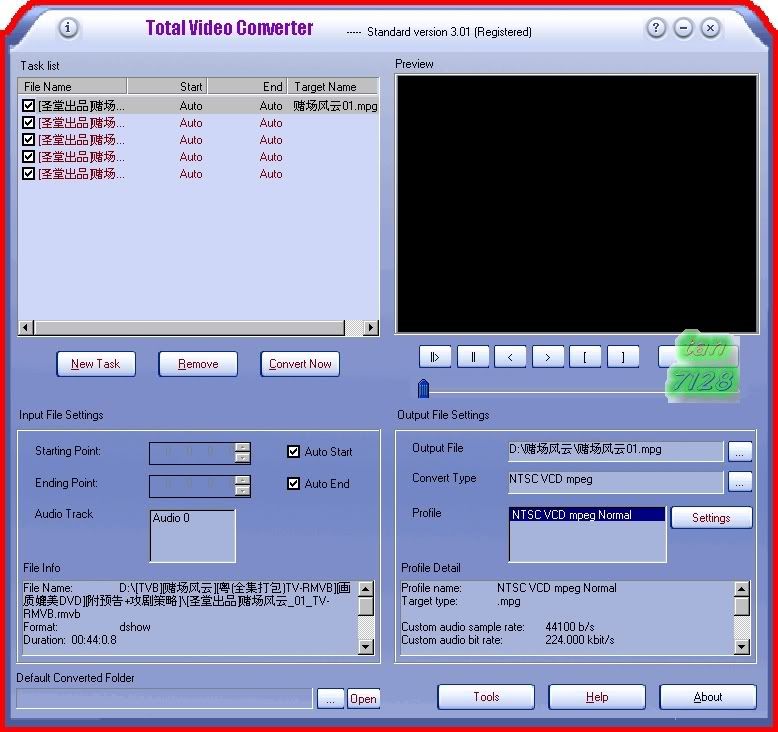Click the End column header

pyautogui.click(x=247, y=86)
